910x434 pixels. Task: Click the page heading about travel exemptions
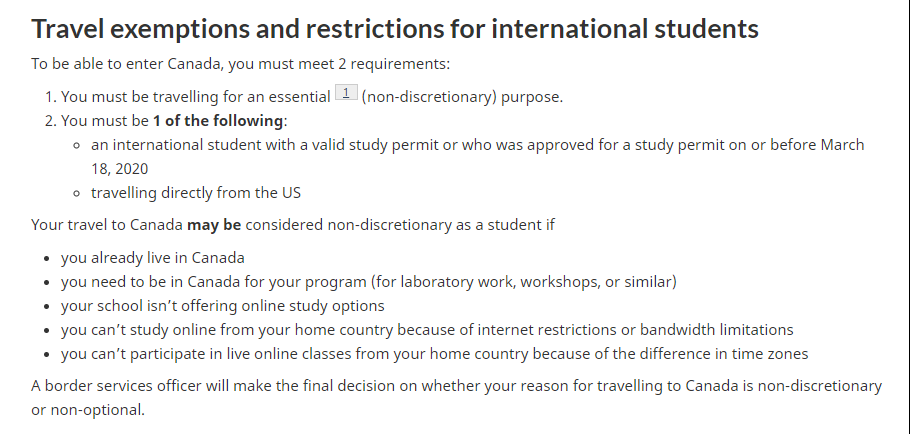[395, 28]
